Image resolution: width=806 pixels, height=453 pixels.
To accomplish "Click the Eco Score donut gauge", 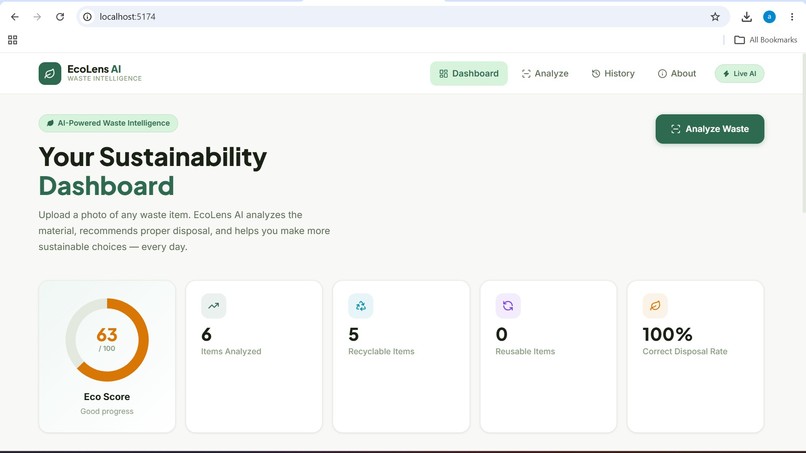I will pyautogui.click(x=107, y=340).
